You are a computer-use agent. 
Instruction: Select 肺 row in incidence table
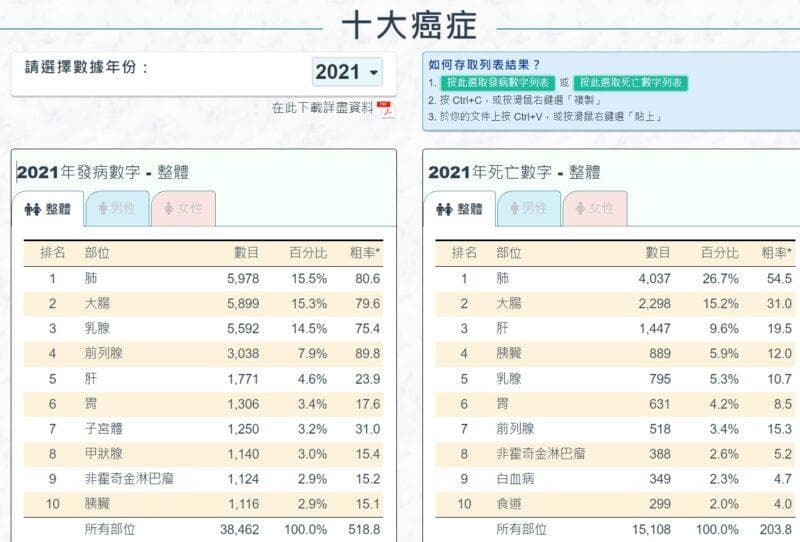(203, 279)
